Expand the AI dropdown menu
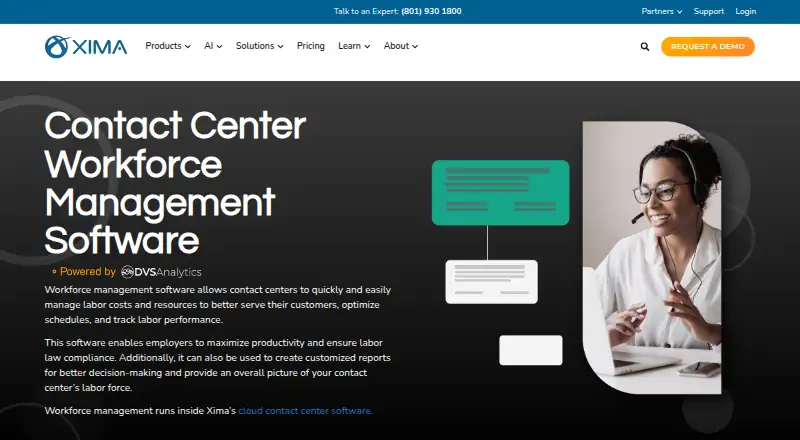This screenshot has height=440, width=800. pyautogui.click(x=213, y=46)
